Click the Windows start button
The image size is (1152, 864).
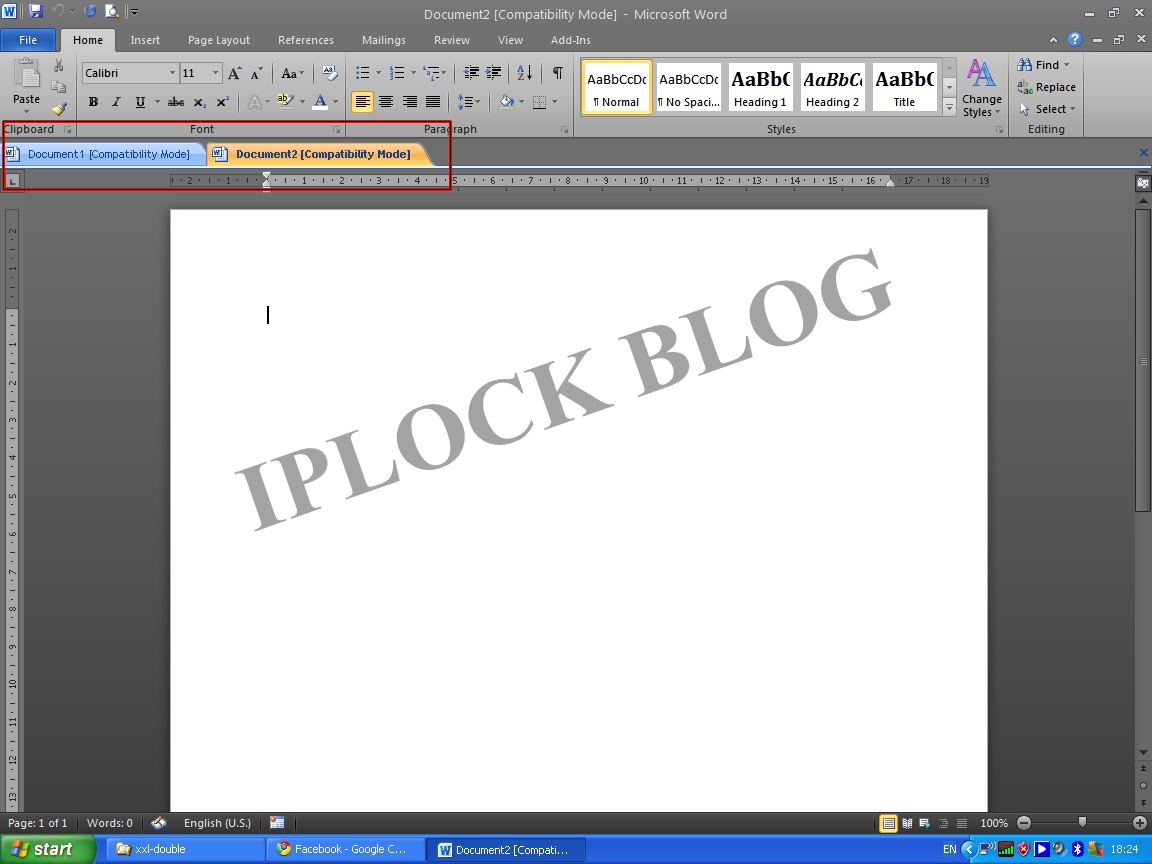click(46, 849)
